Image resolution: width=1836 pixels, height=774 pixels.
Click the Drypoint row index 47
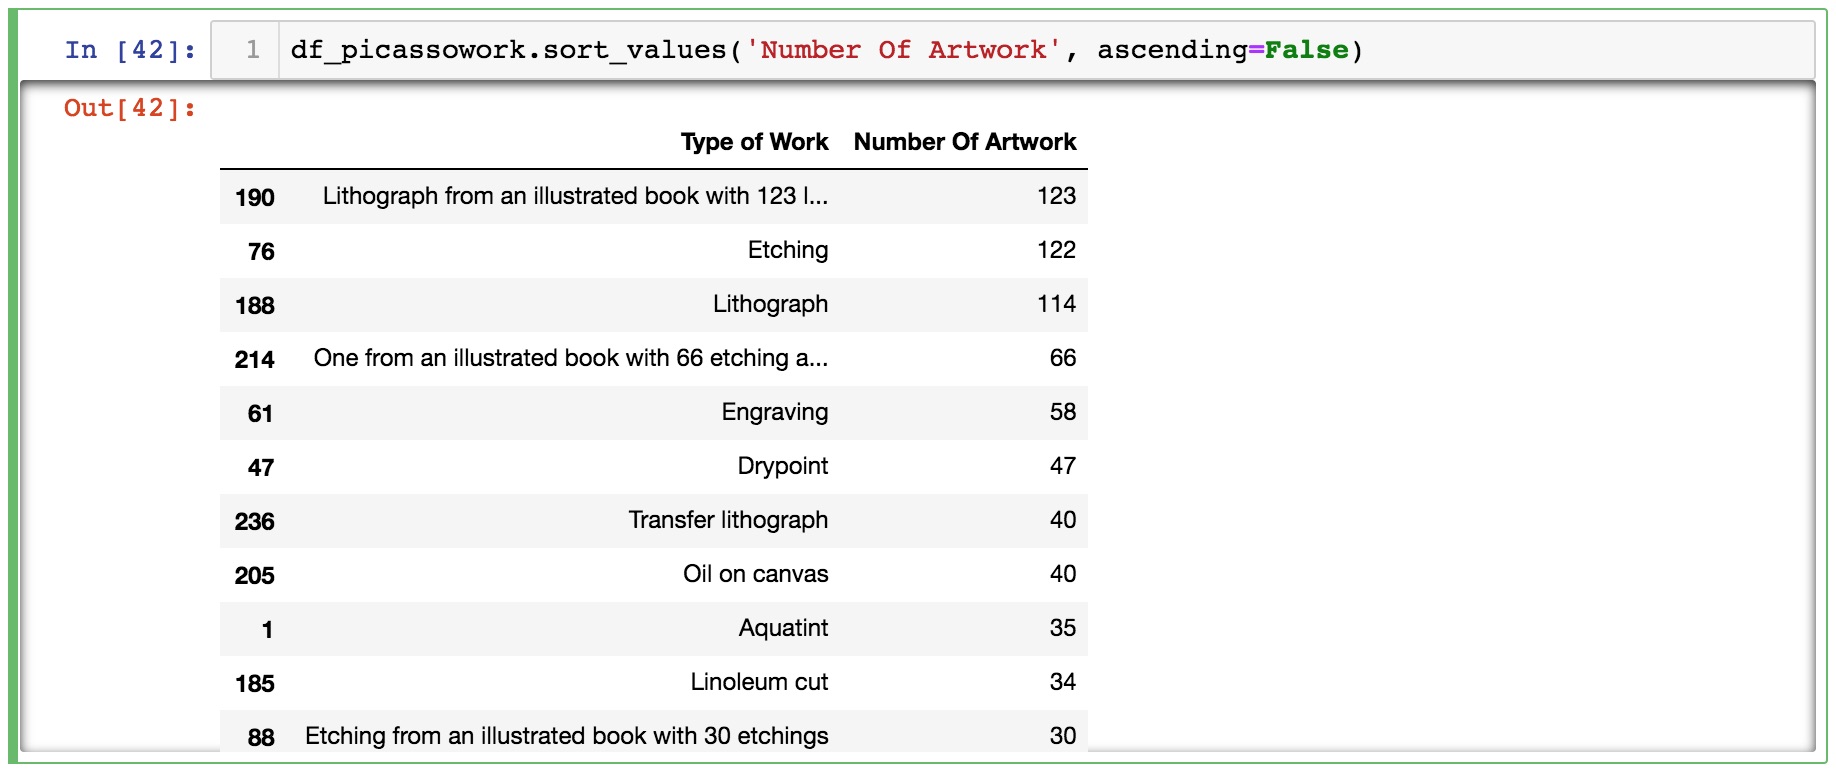[260, 467]
